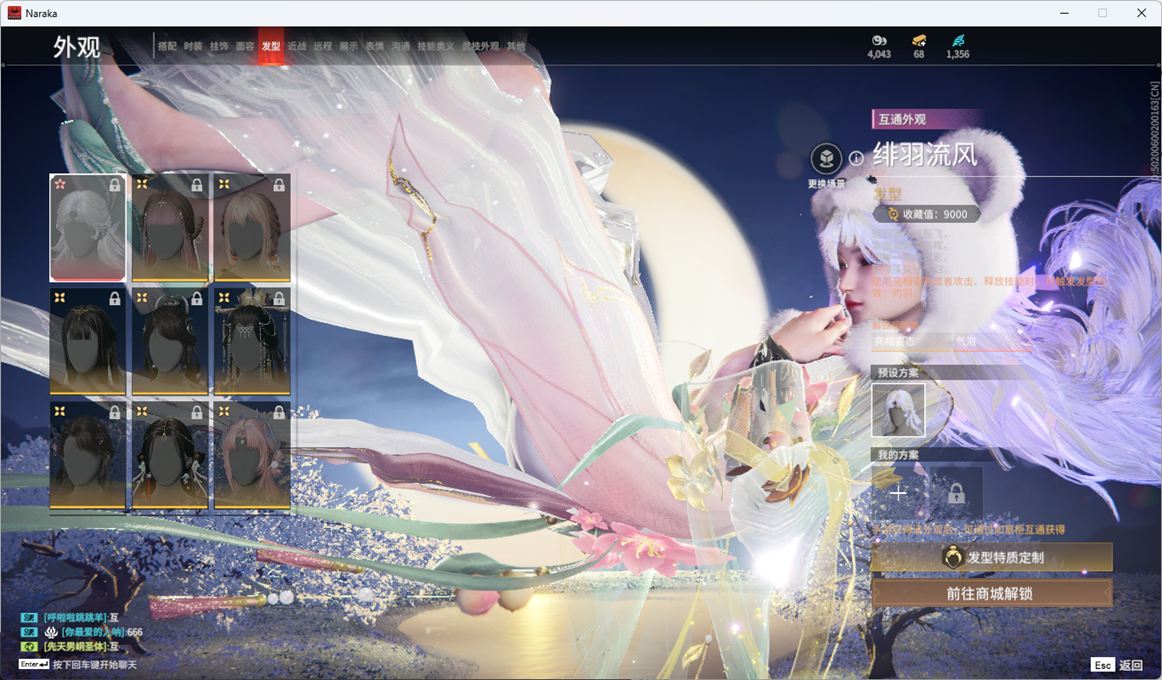Screen dimensions: 1162x680
Task: Click the chat message from 呼啦啦跳跳羊
Action: (81, 617)
